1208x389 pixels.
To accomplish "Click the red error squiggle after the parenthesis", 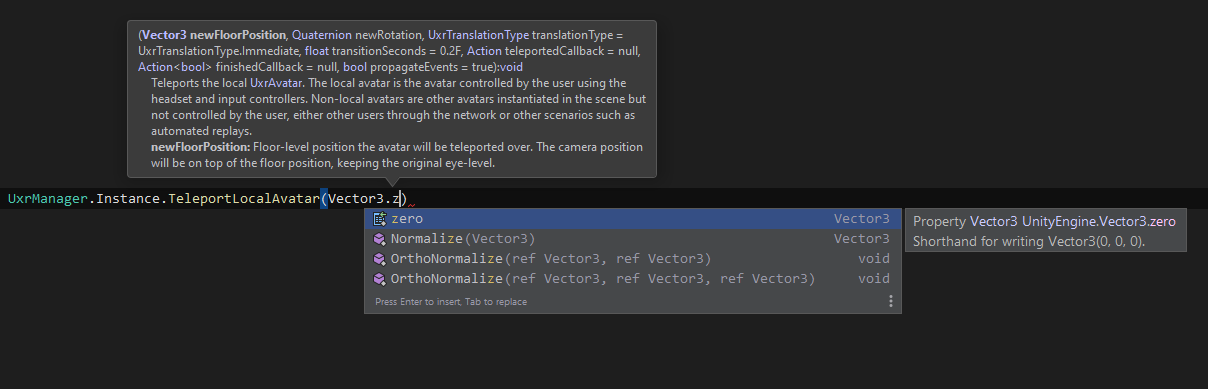I will (x=412, y=207).
